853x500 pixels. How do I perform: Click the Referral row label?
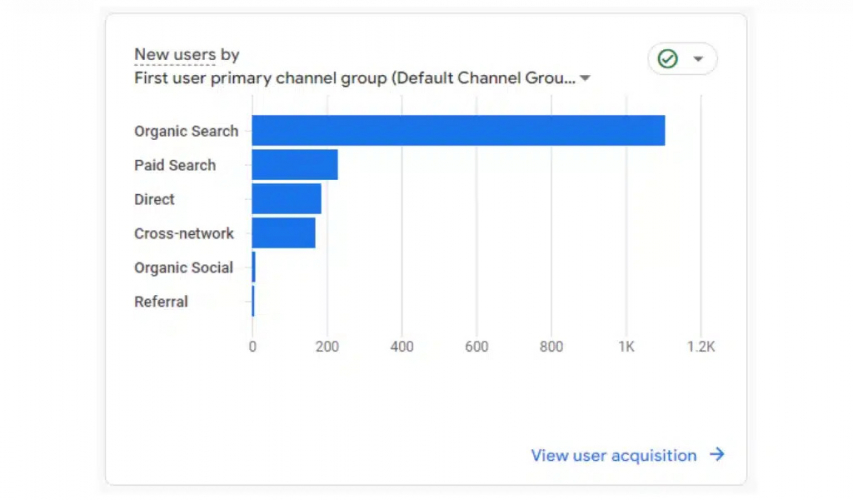point(161,301)
